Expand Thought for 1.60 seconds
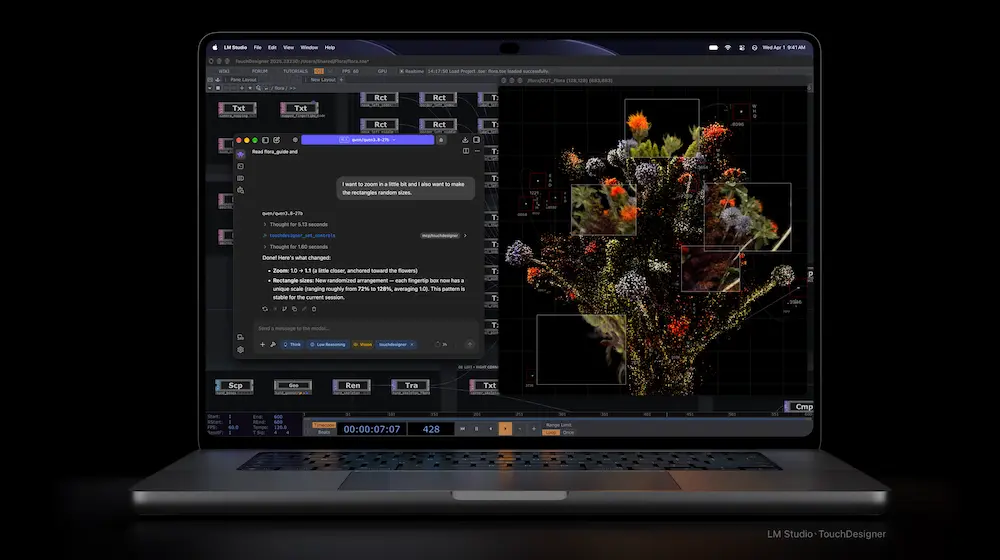This screenshot has width=1000, height=560. (295, 247)
